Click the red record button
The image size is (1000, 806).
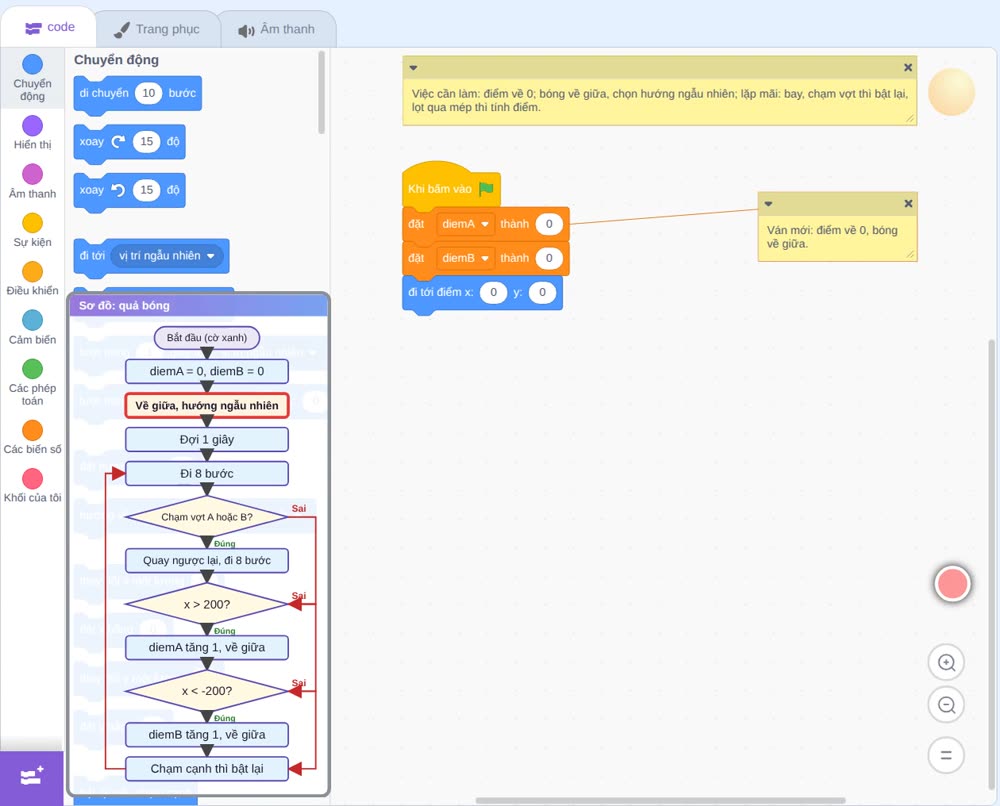pos(952,583)
